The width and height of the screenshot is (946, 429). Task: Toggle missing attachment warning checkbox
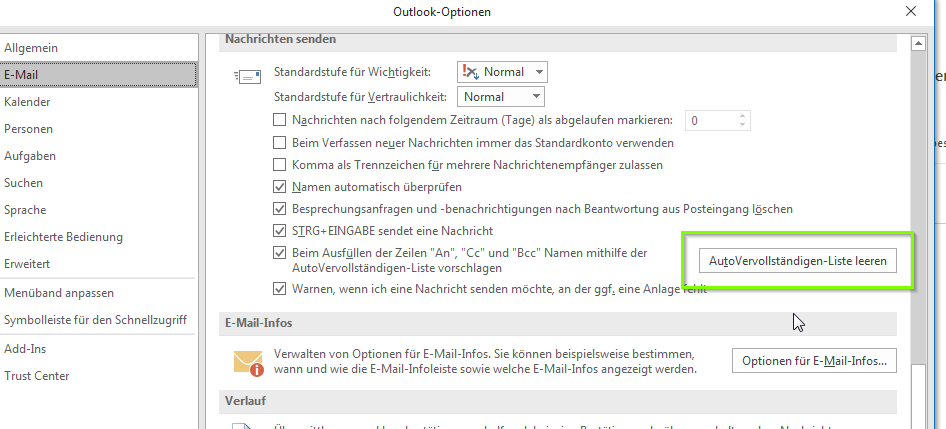pyautogui.click(x=279, y=289)
